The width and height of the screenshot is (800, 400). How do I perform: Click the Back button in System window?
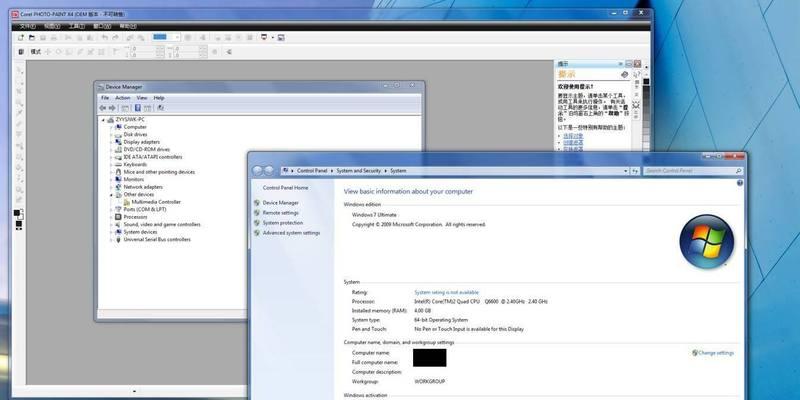pyautogui.click(x=258, y=171)
